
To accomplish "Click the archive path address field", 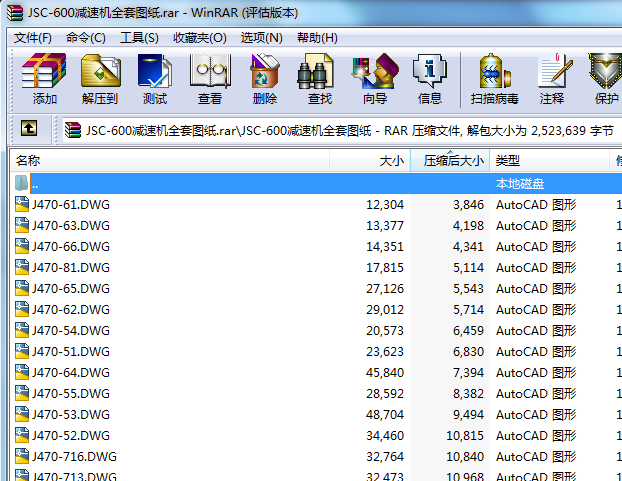I will (x=342, y=130).
